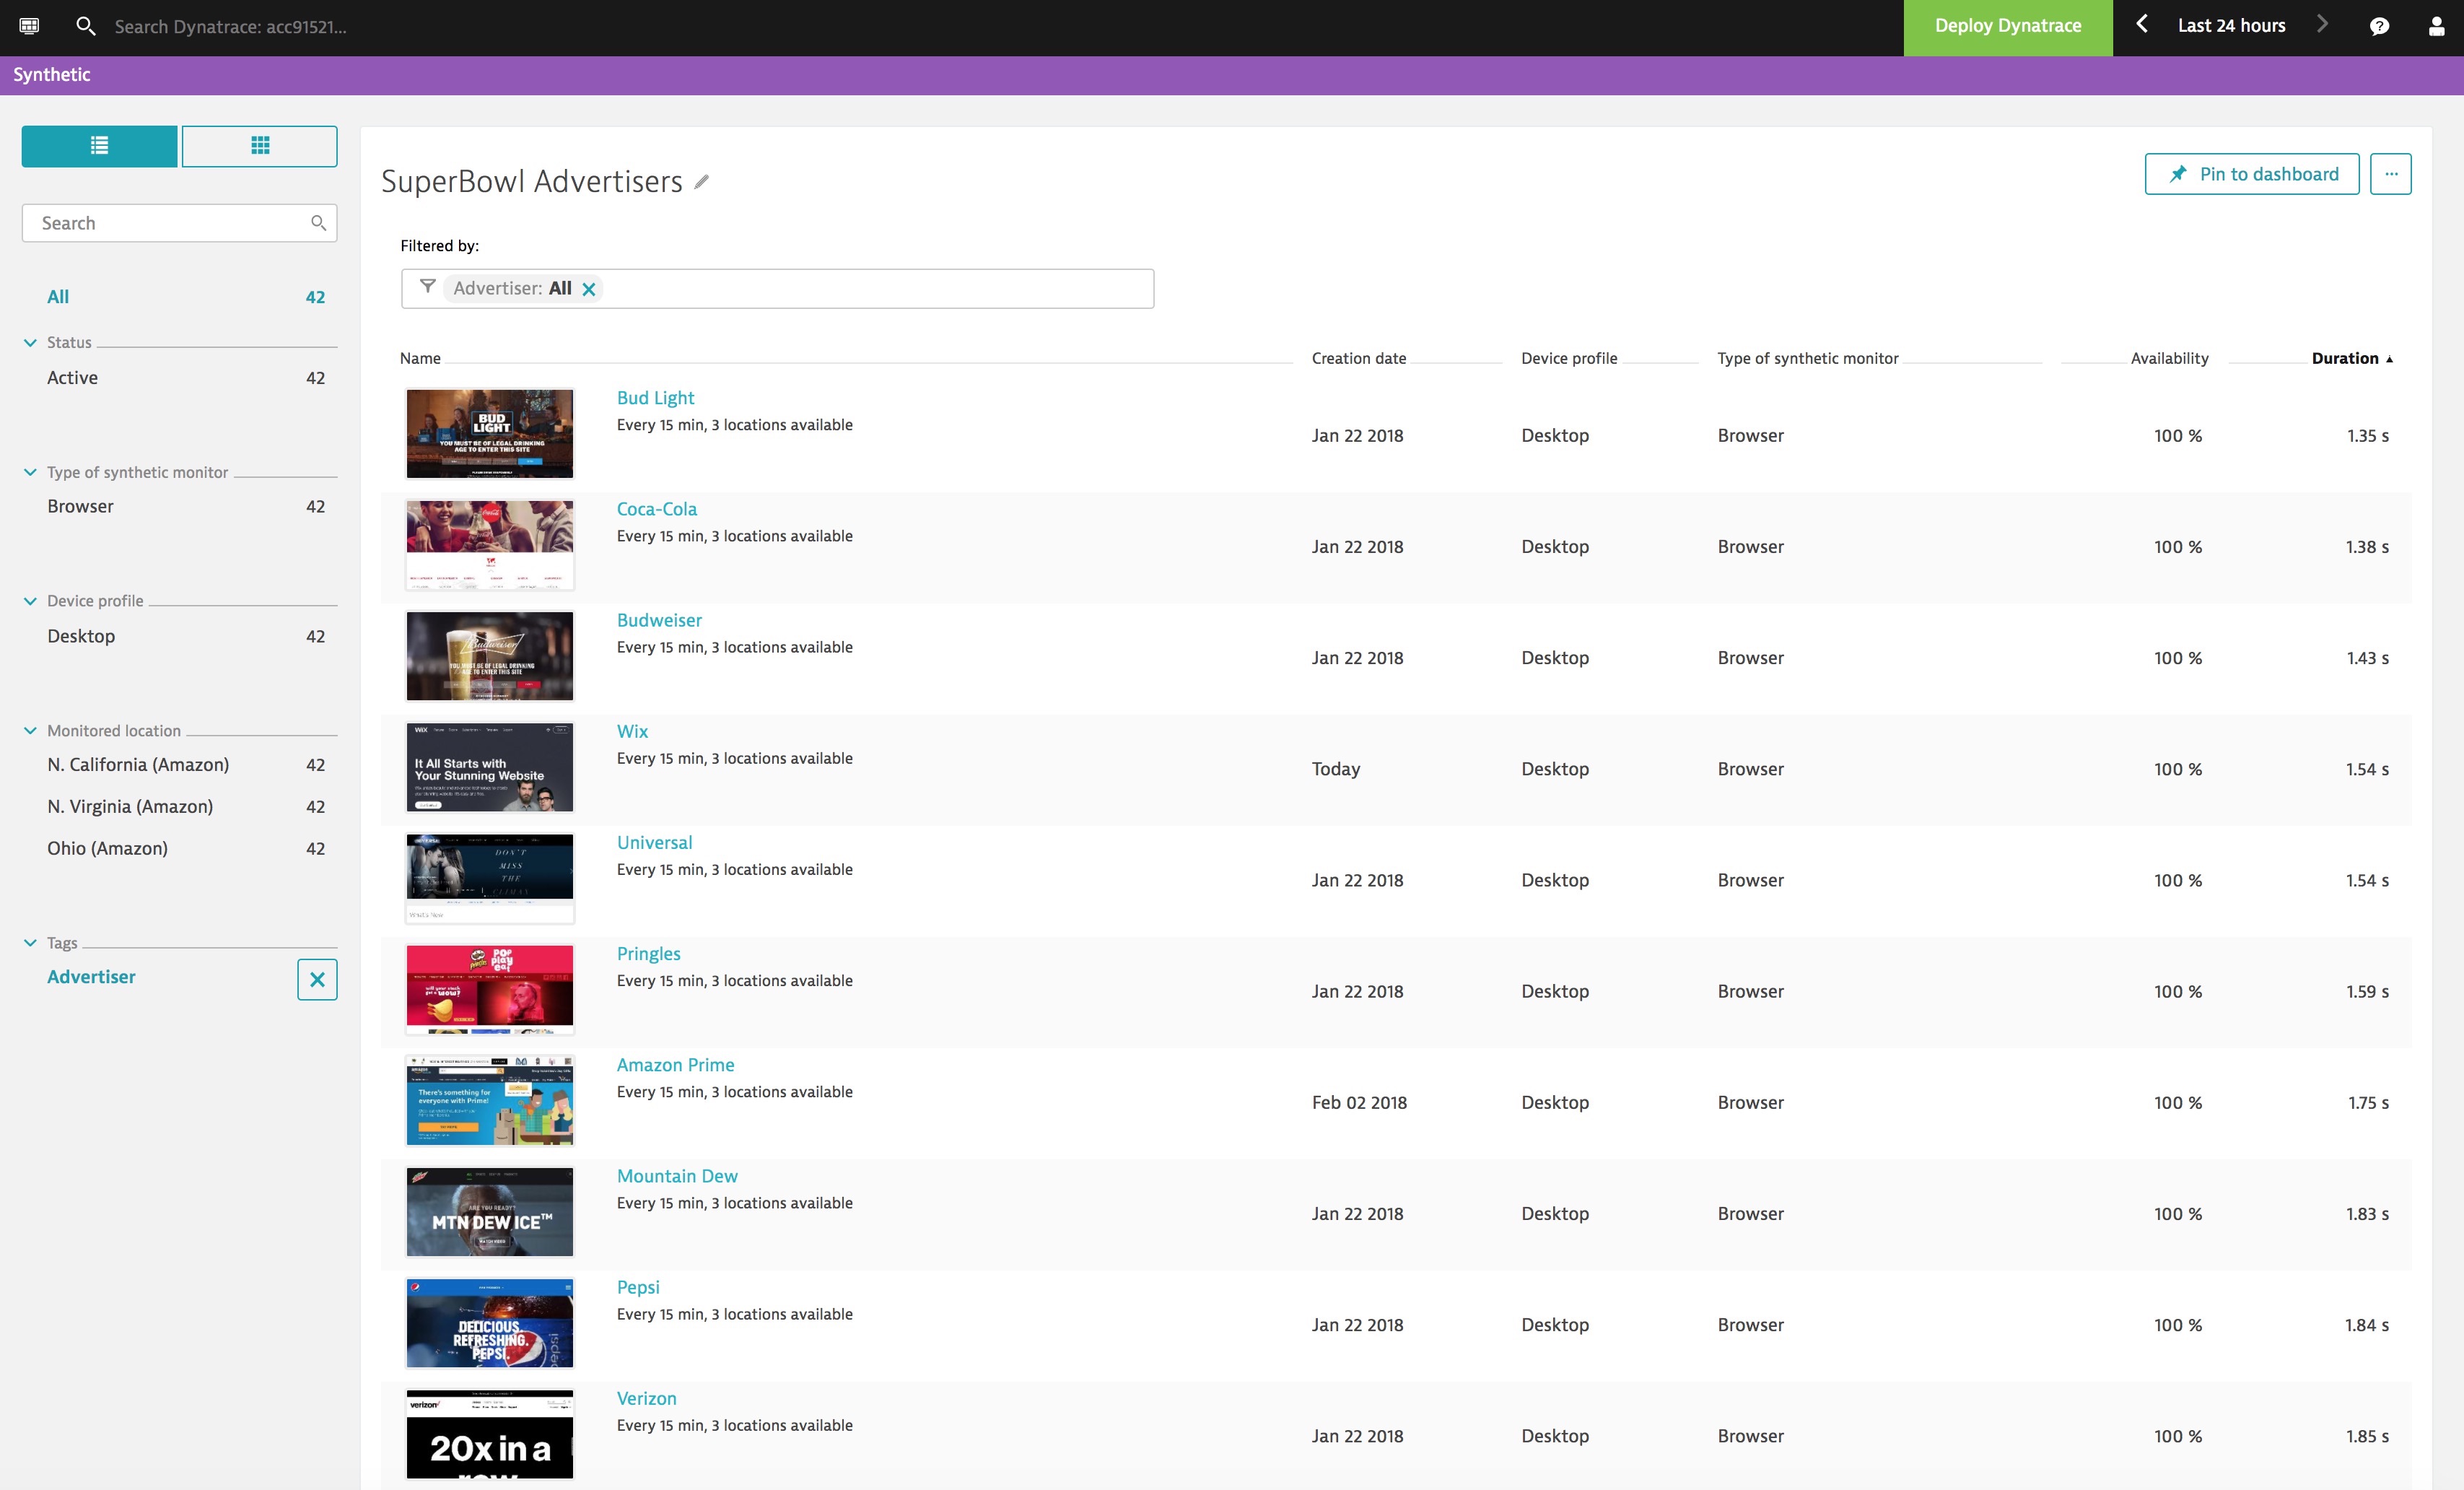Click the filter funnel icon
Image resolution: width=2464 pixels, height=1490 pixels.
tap(427, 288)
